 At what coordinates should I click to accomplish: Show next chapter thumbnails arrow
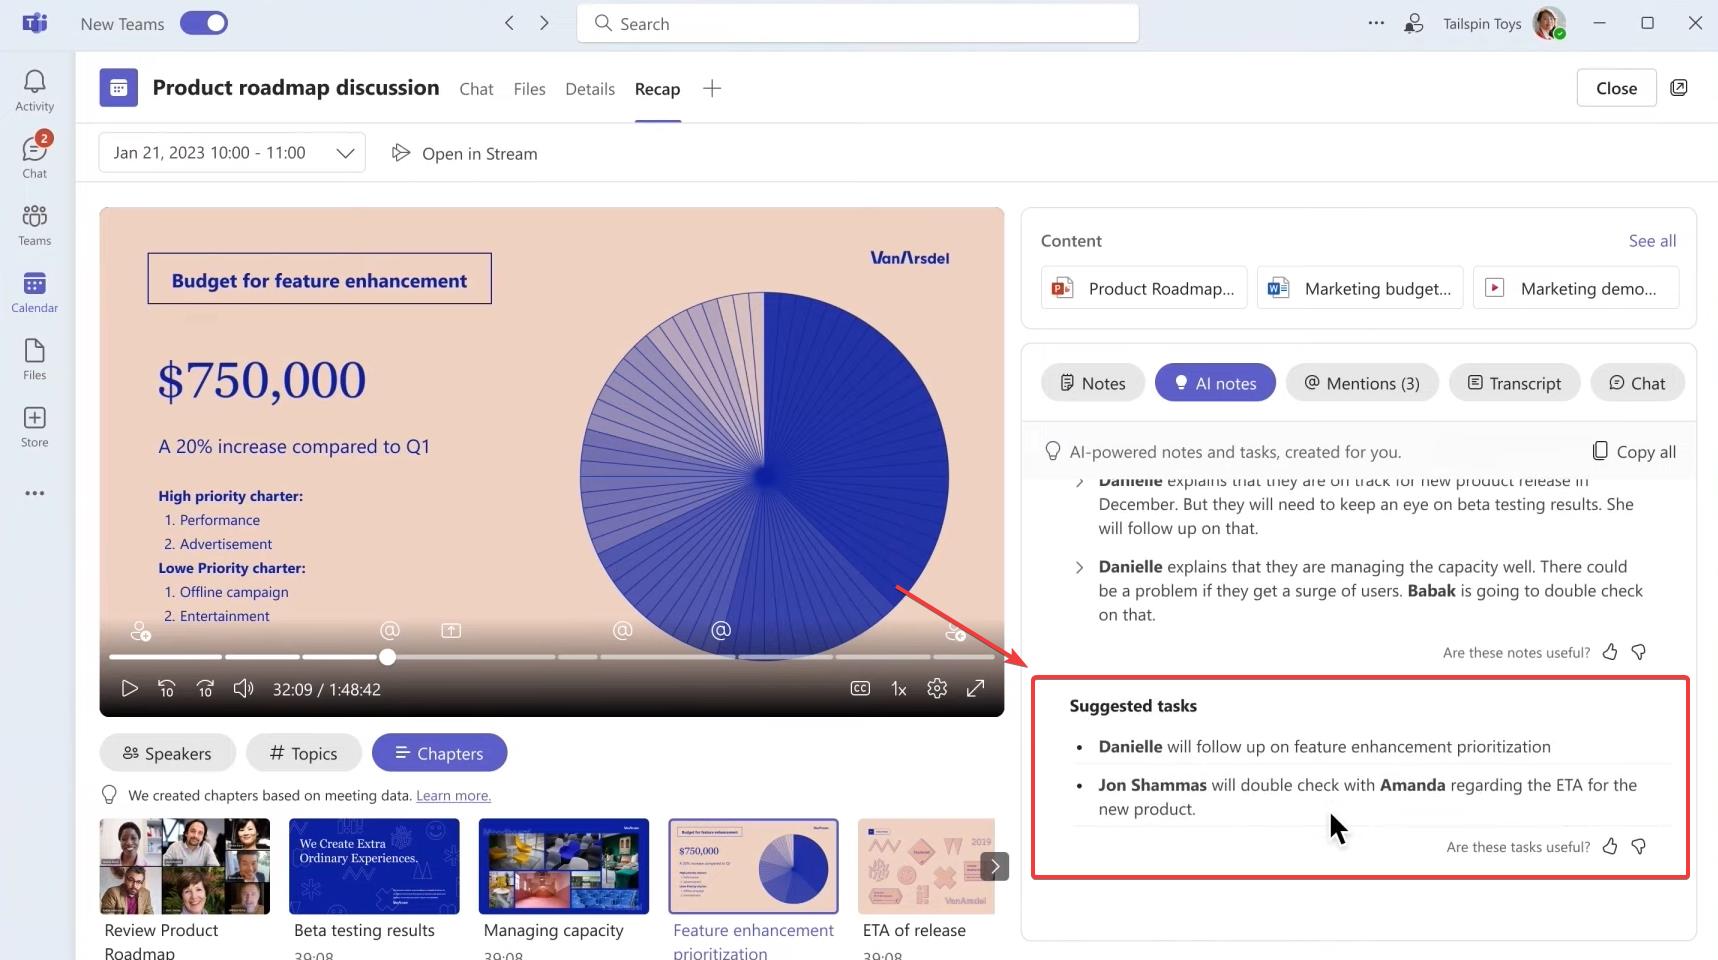994,866
